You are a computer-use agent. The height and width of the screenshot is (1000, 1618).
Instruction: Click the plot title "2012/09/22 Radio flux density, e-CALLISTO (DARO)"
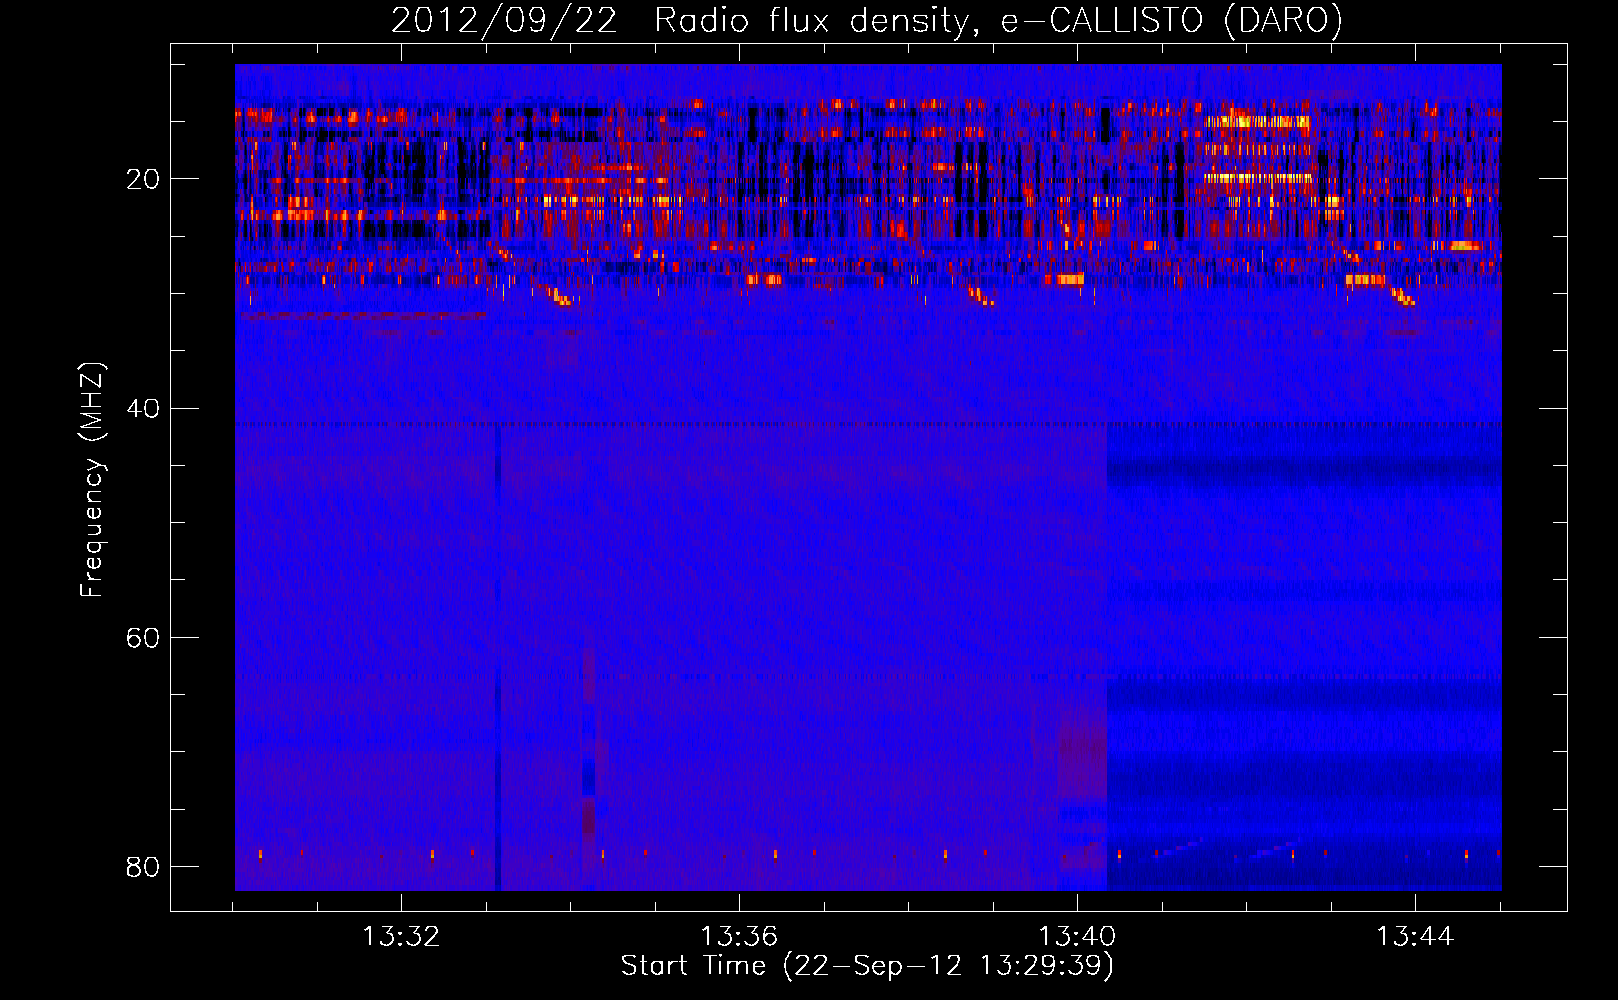[866, 20]
